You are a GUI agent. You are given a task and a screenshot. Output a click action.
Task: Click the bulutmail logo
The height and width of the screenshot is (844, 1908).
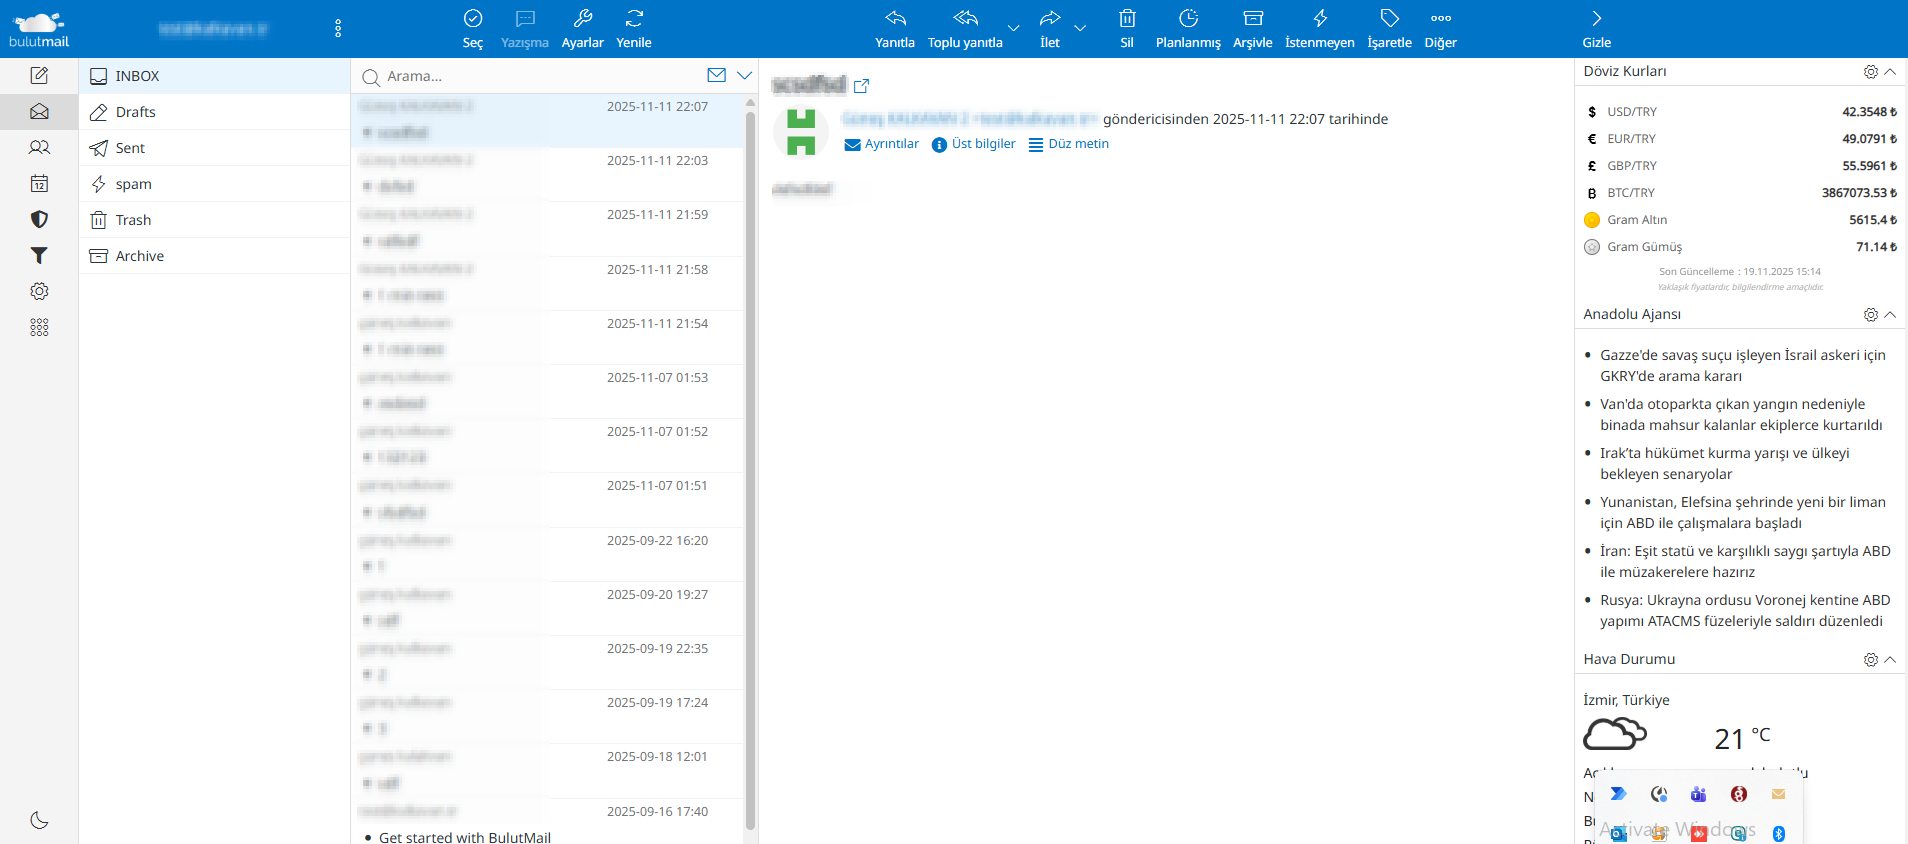[x=39, y=29]
